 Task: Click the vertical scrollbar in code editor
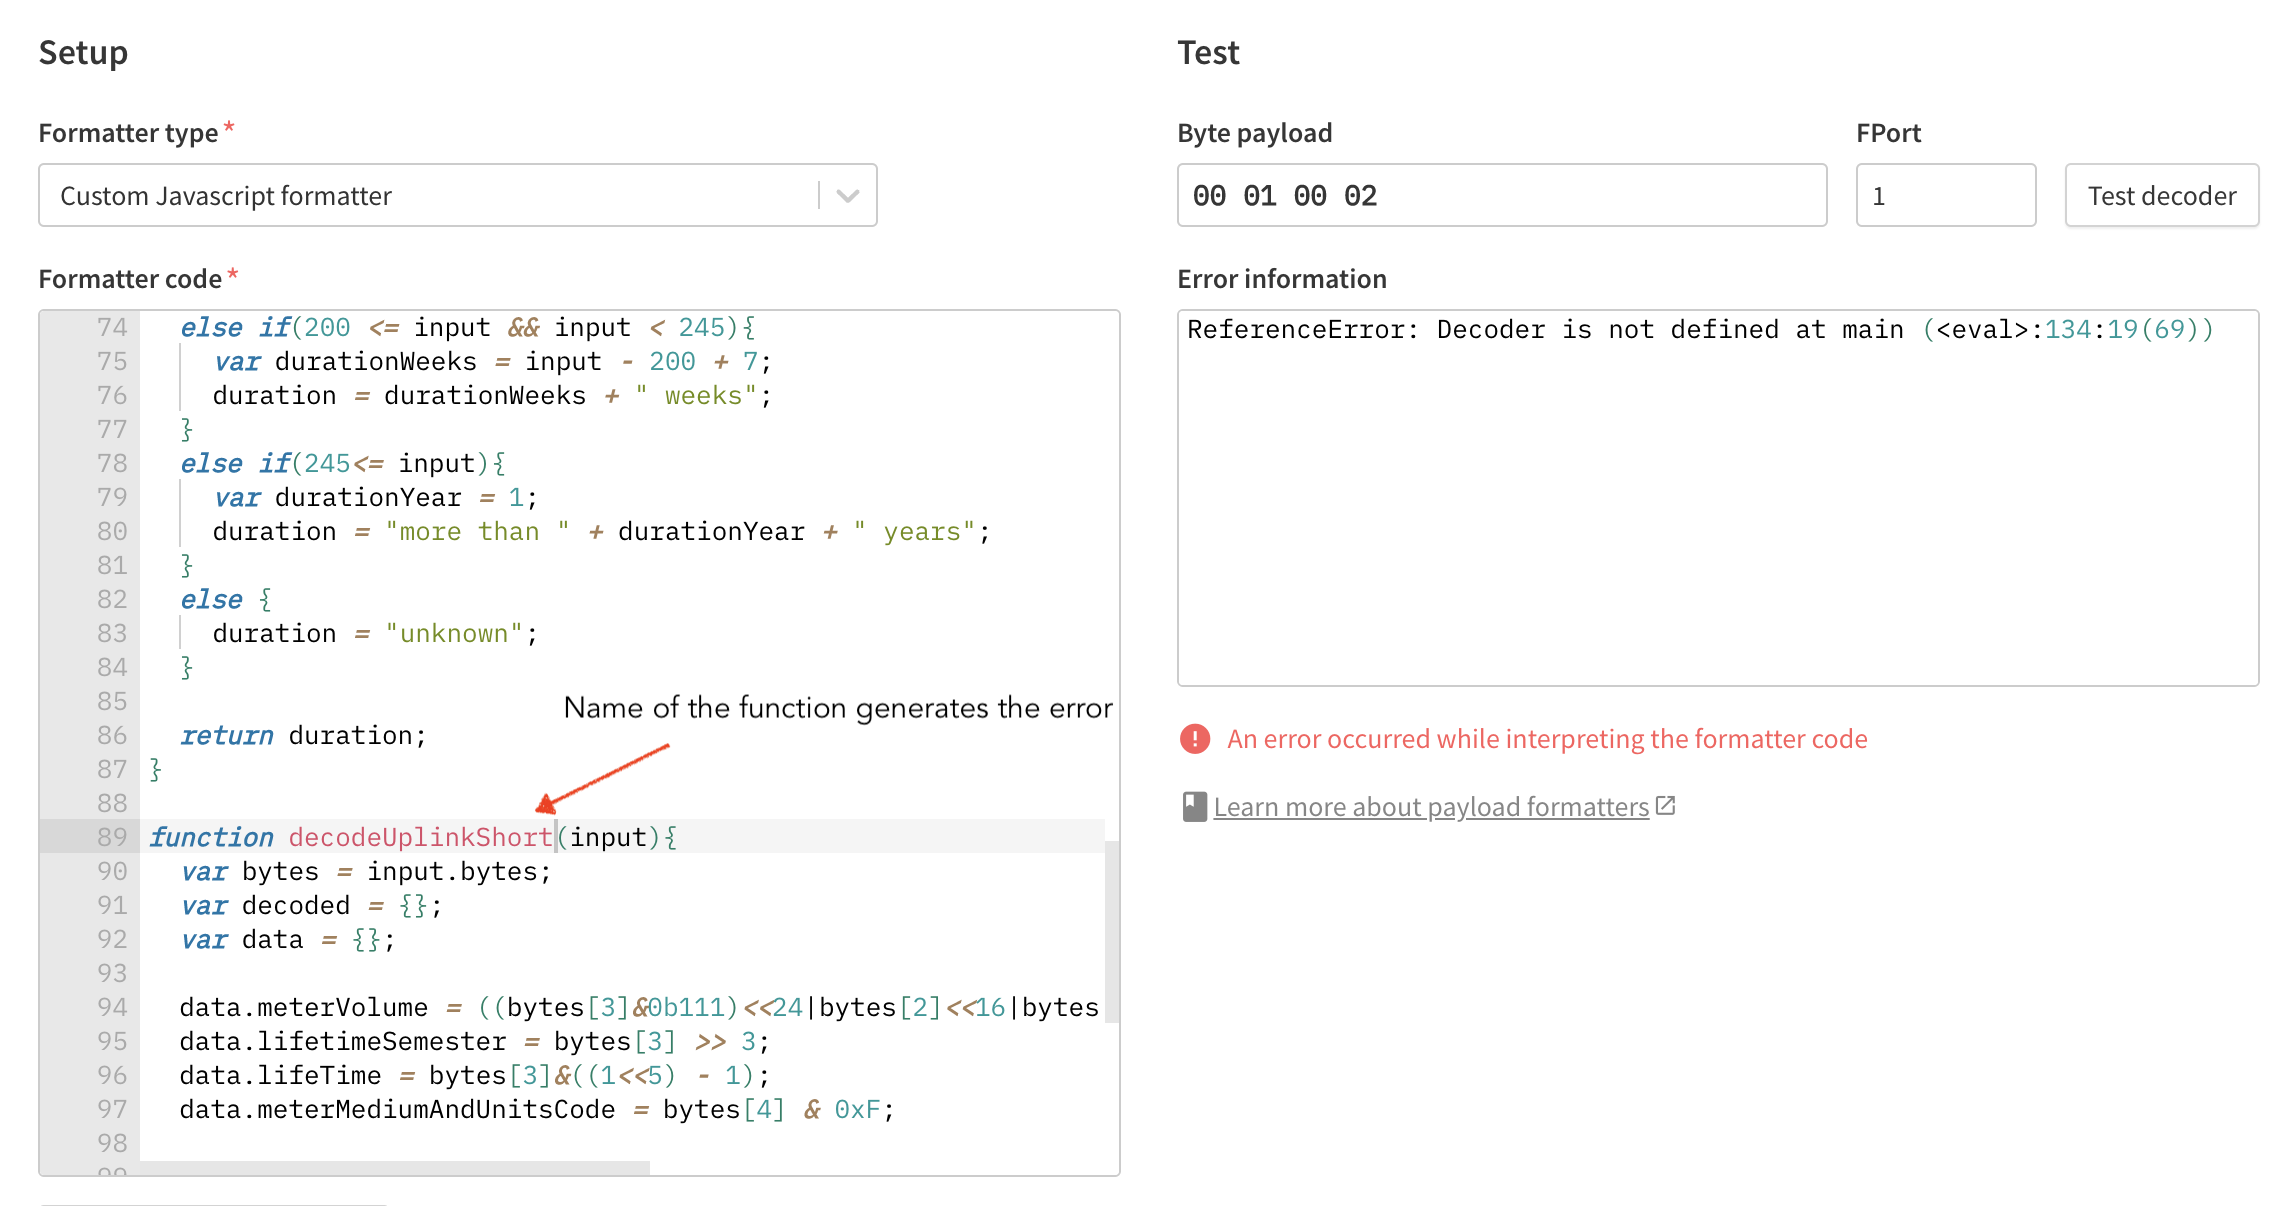pyautogui.click(x=1111, y=930)
